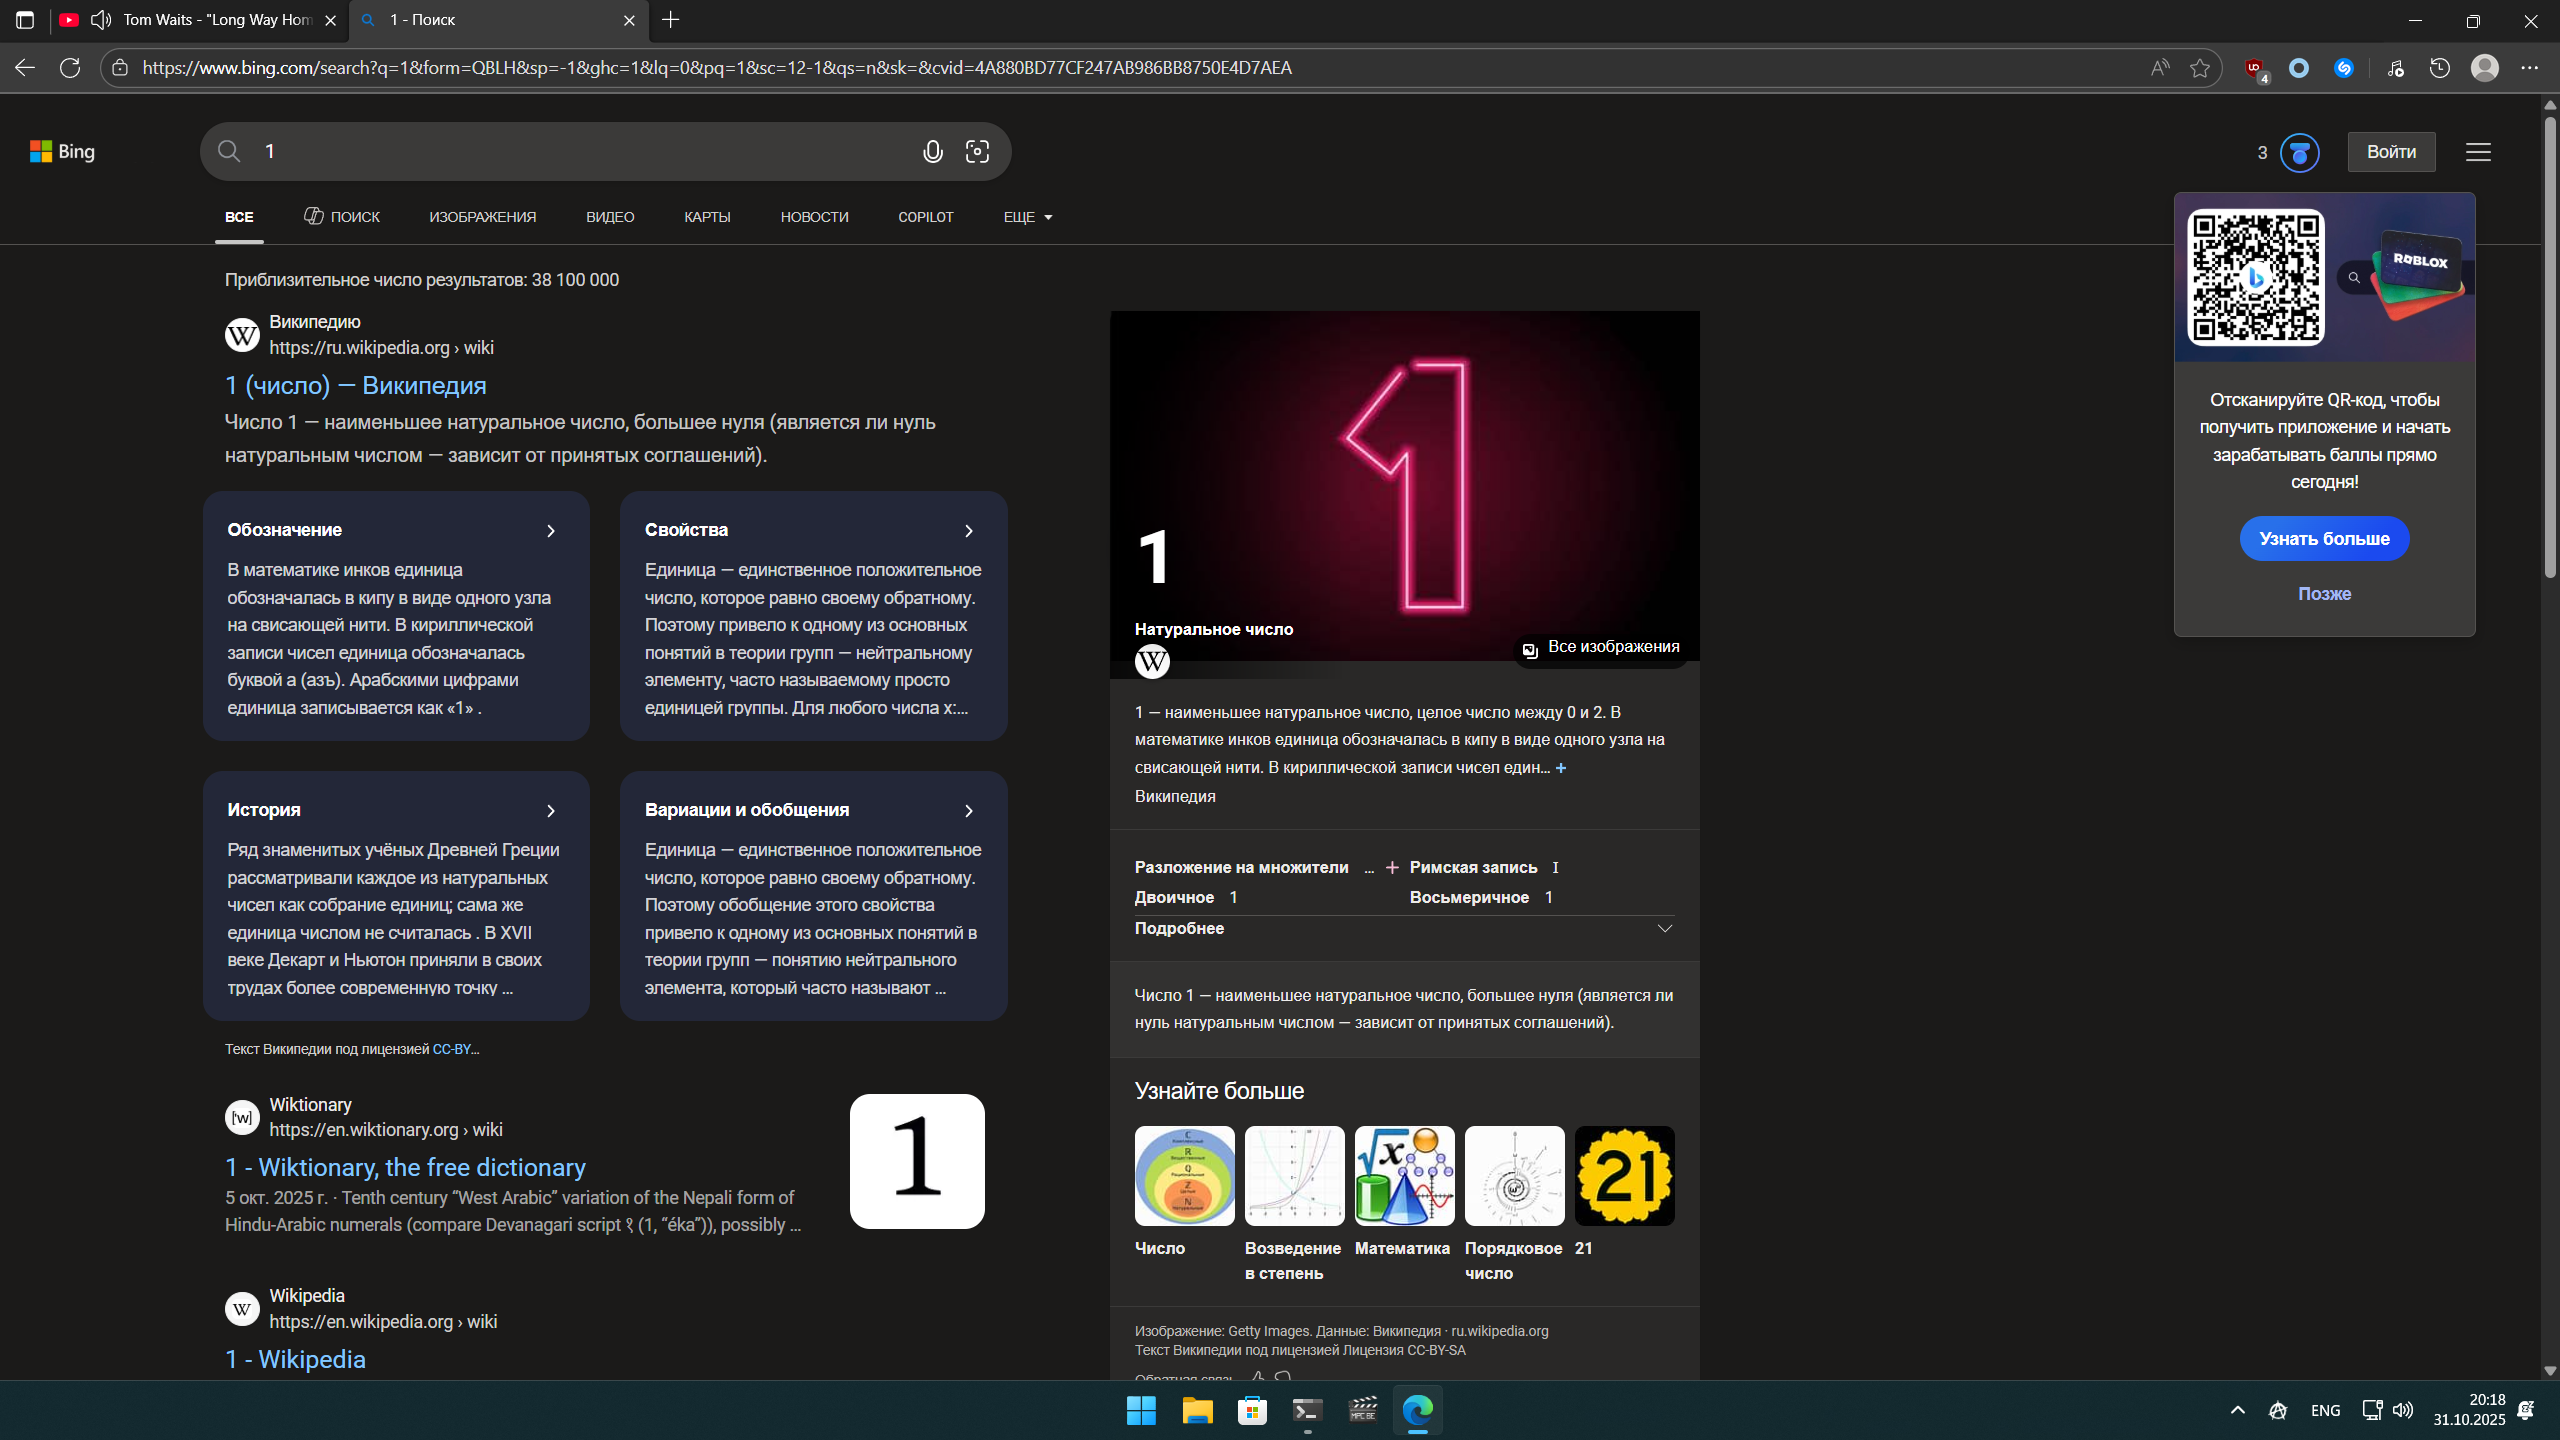Screen dimensions: 2560x1440
Task: Click the Read aloud icon in address bar
Action: (2160, 68)
